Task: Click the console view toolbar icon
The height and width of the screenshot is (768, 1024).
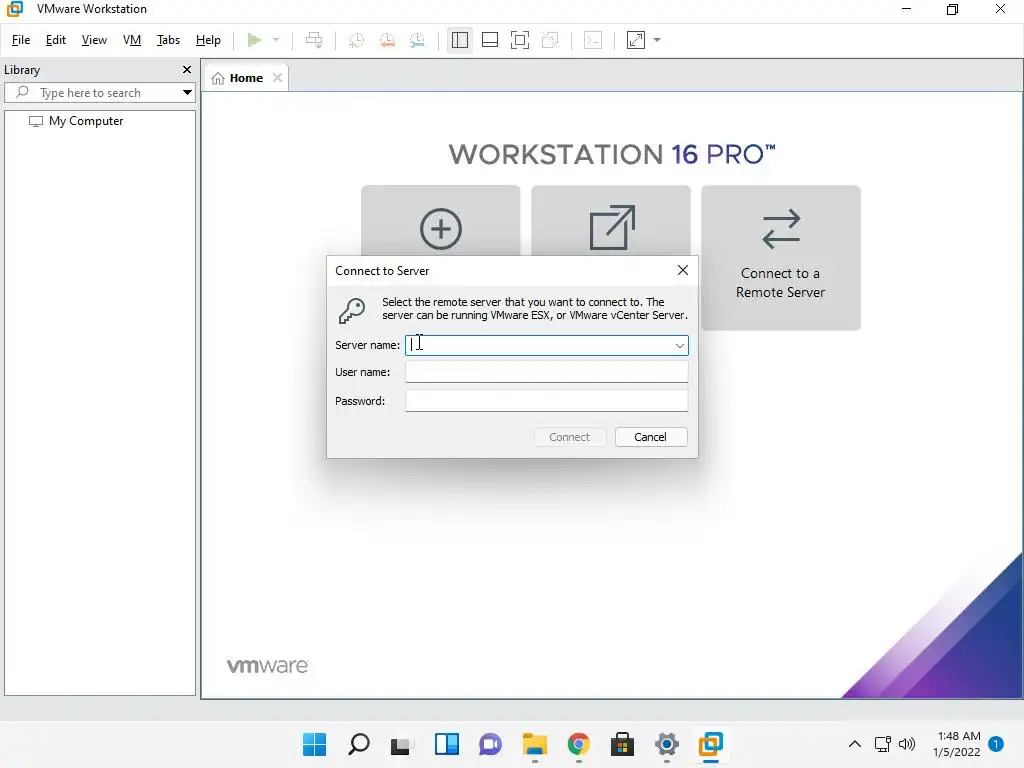Action: [x=593, y=40]
